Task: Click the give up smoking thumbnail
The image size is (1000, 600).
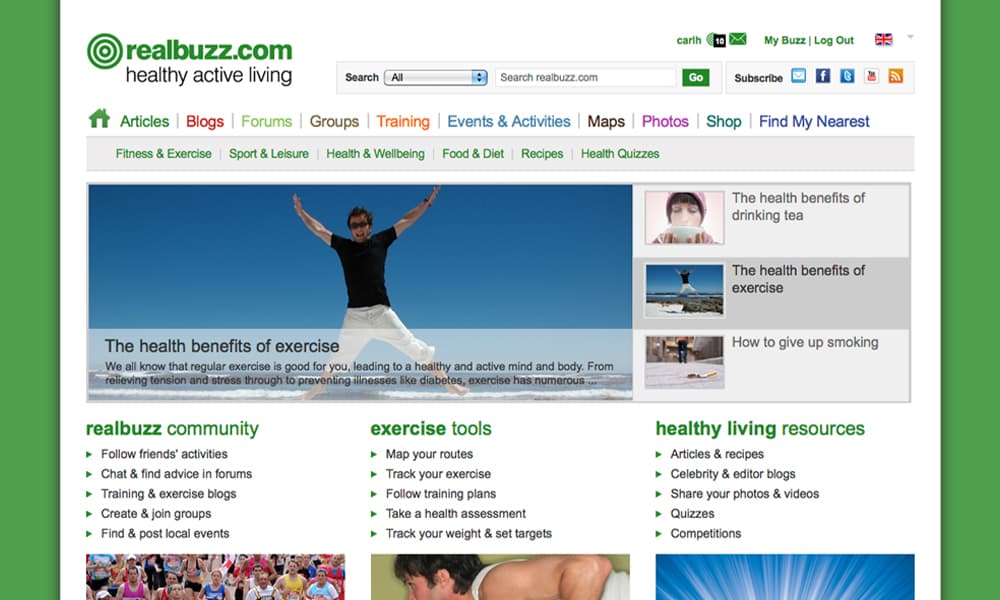Action: tap(684, 362)
